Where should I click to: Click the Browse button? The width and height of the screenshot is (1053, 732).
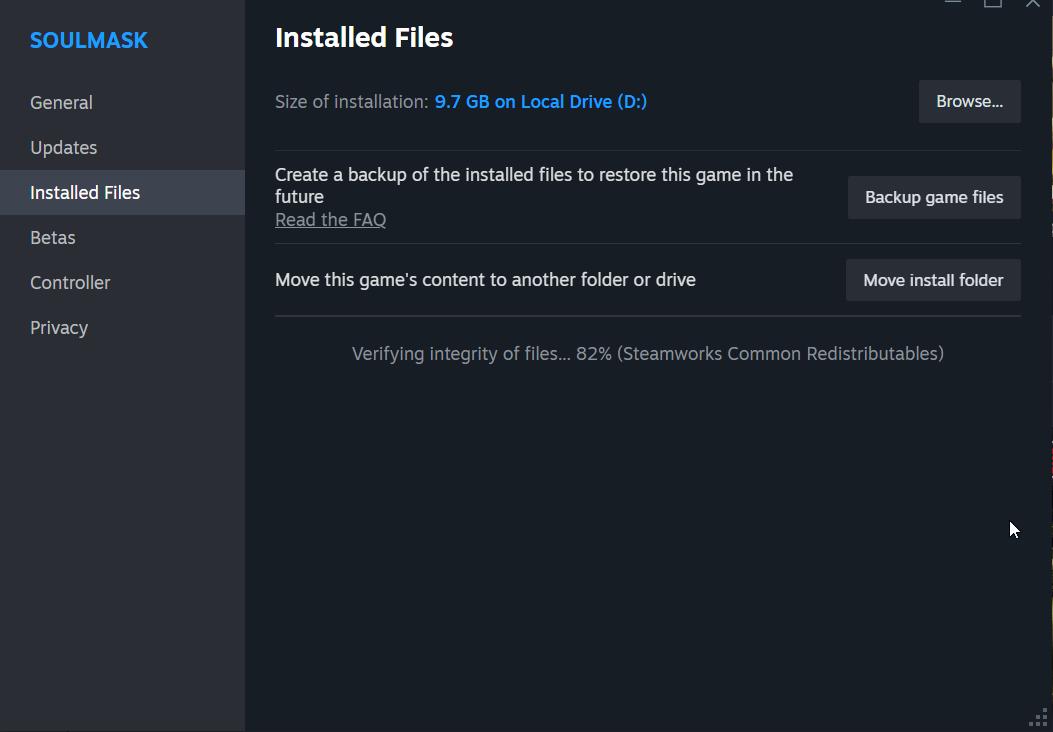(x=967, y=101)
